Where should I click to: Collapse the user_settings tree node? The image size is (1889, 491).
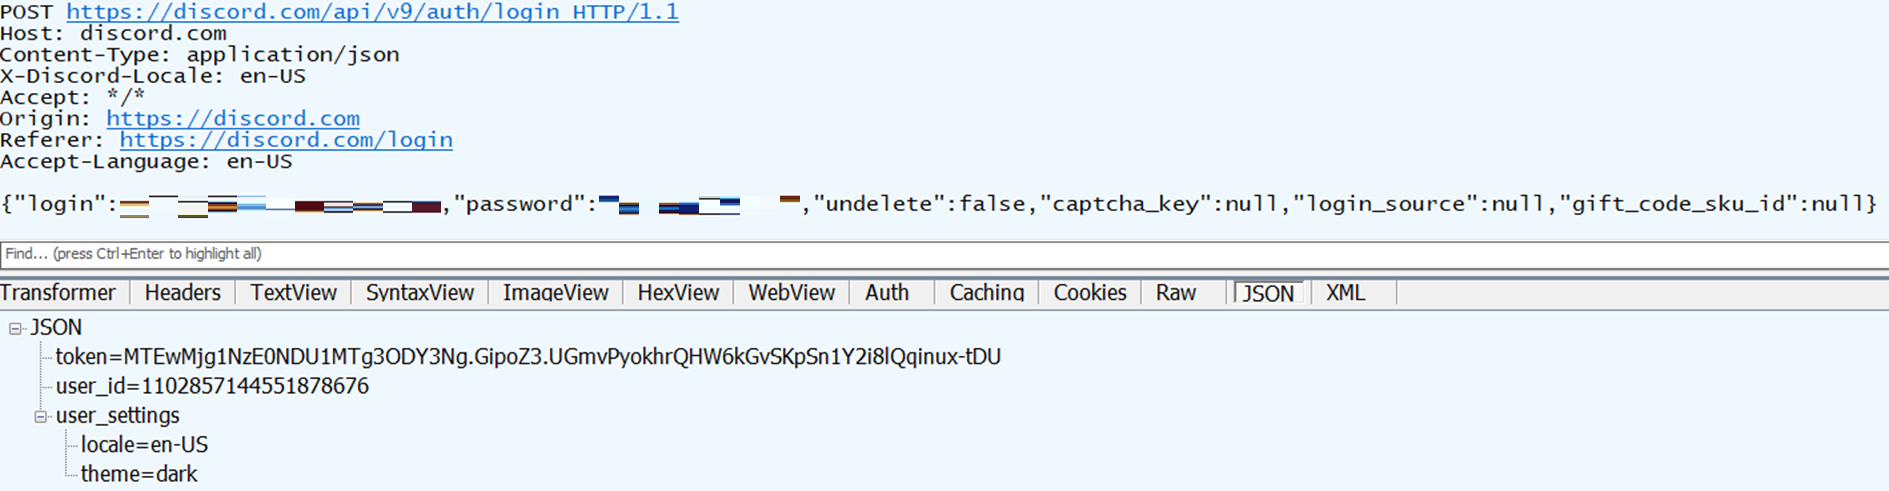41,416
